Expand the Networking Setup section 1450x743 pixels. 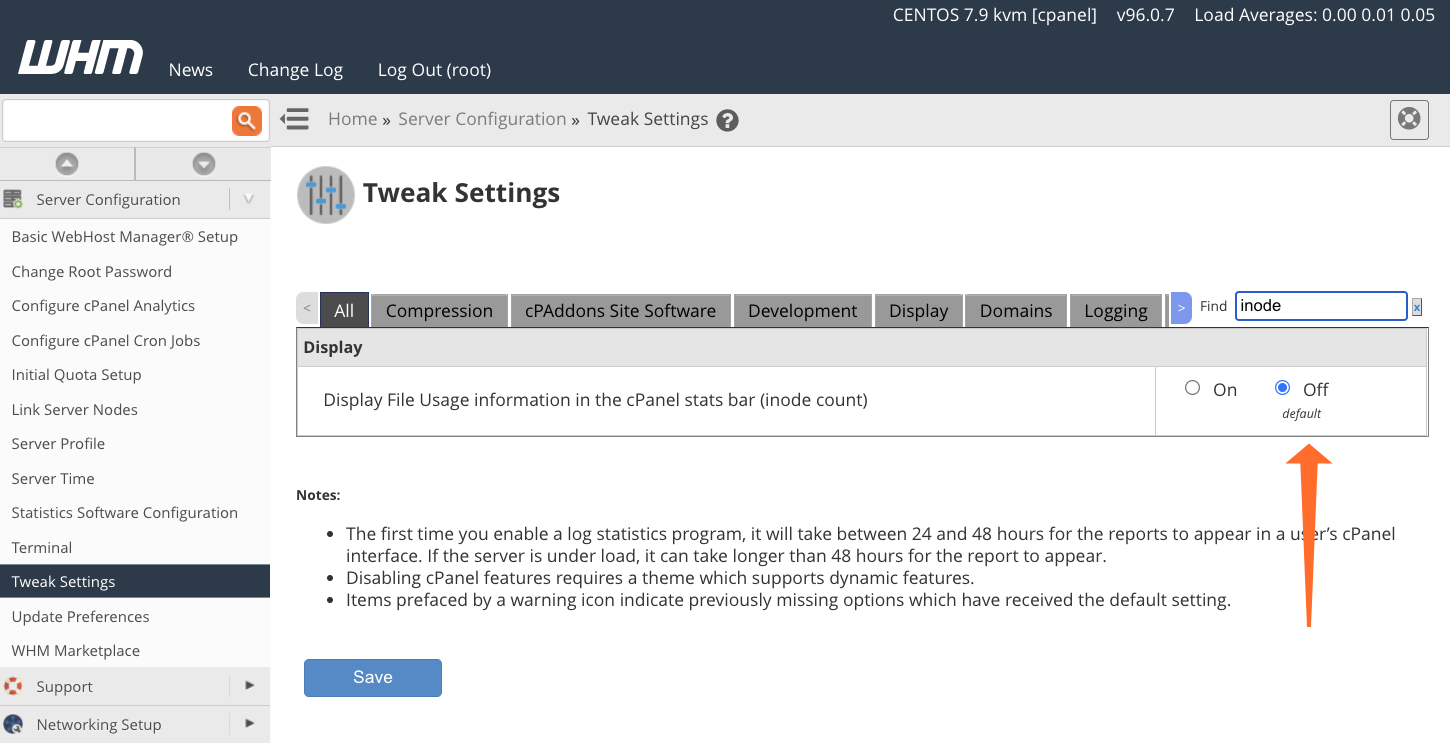point(249,723)
